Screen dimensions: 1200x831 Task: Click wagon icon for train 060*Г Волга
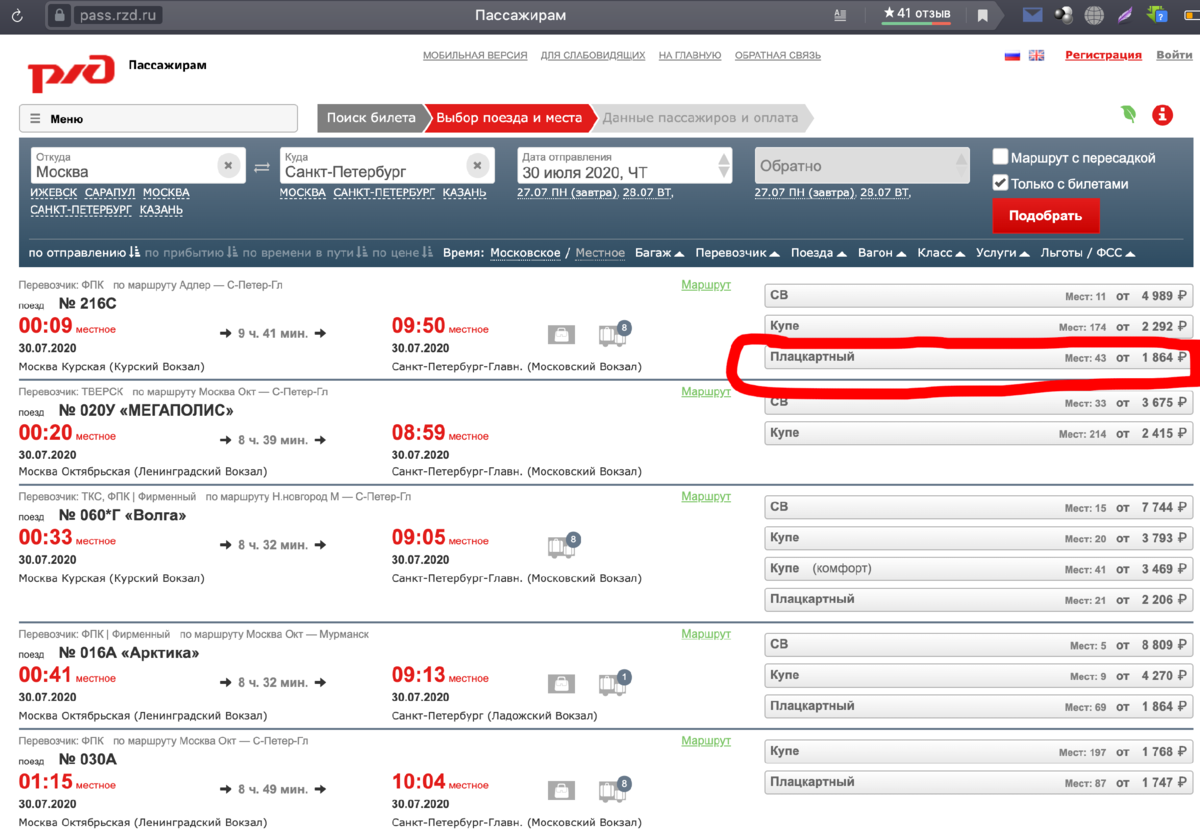[x=562, y=546]
